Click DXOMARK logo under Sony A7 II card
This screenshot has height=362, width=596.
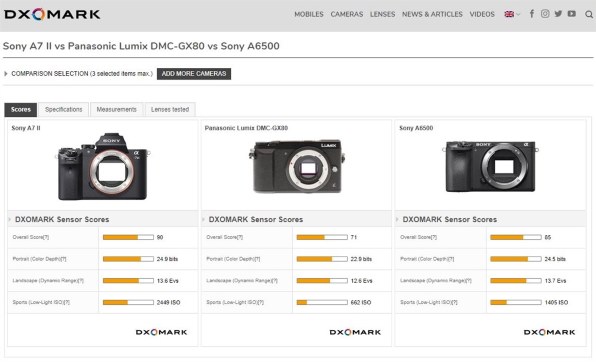(x=162, y=332)
